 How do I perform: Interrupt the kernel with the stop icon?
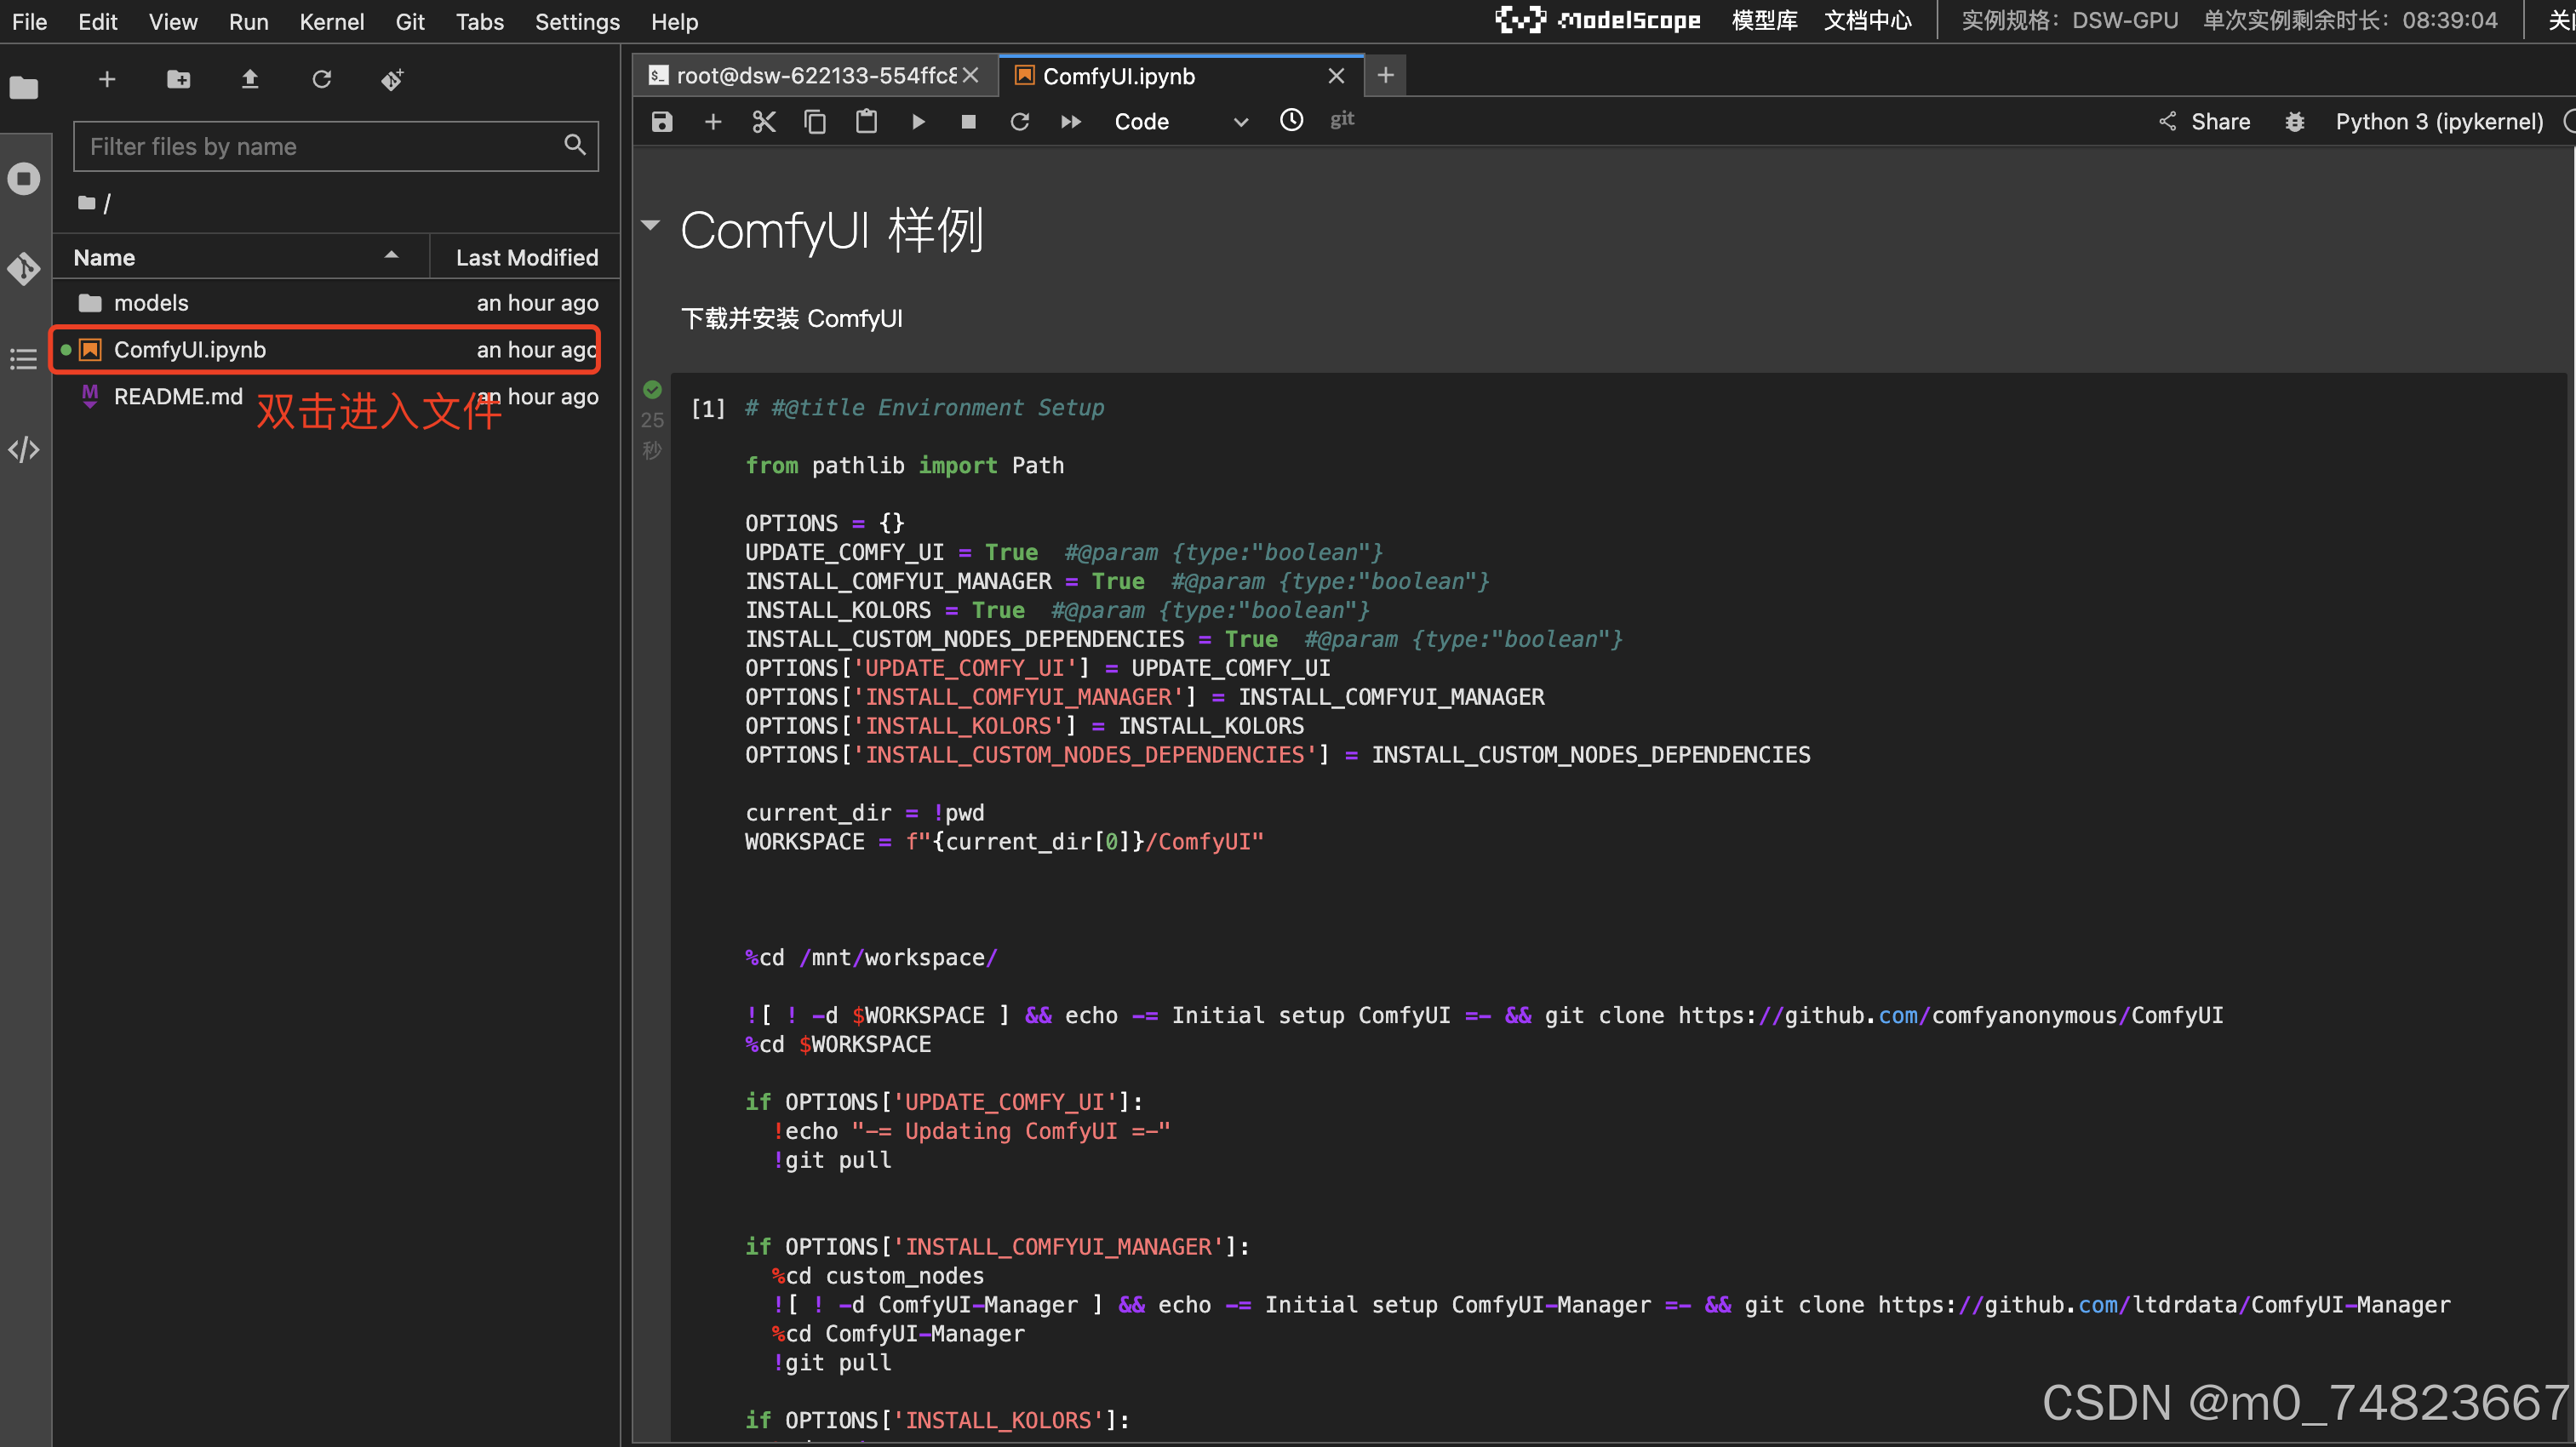[x=968, y=122]
